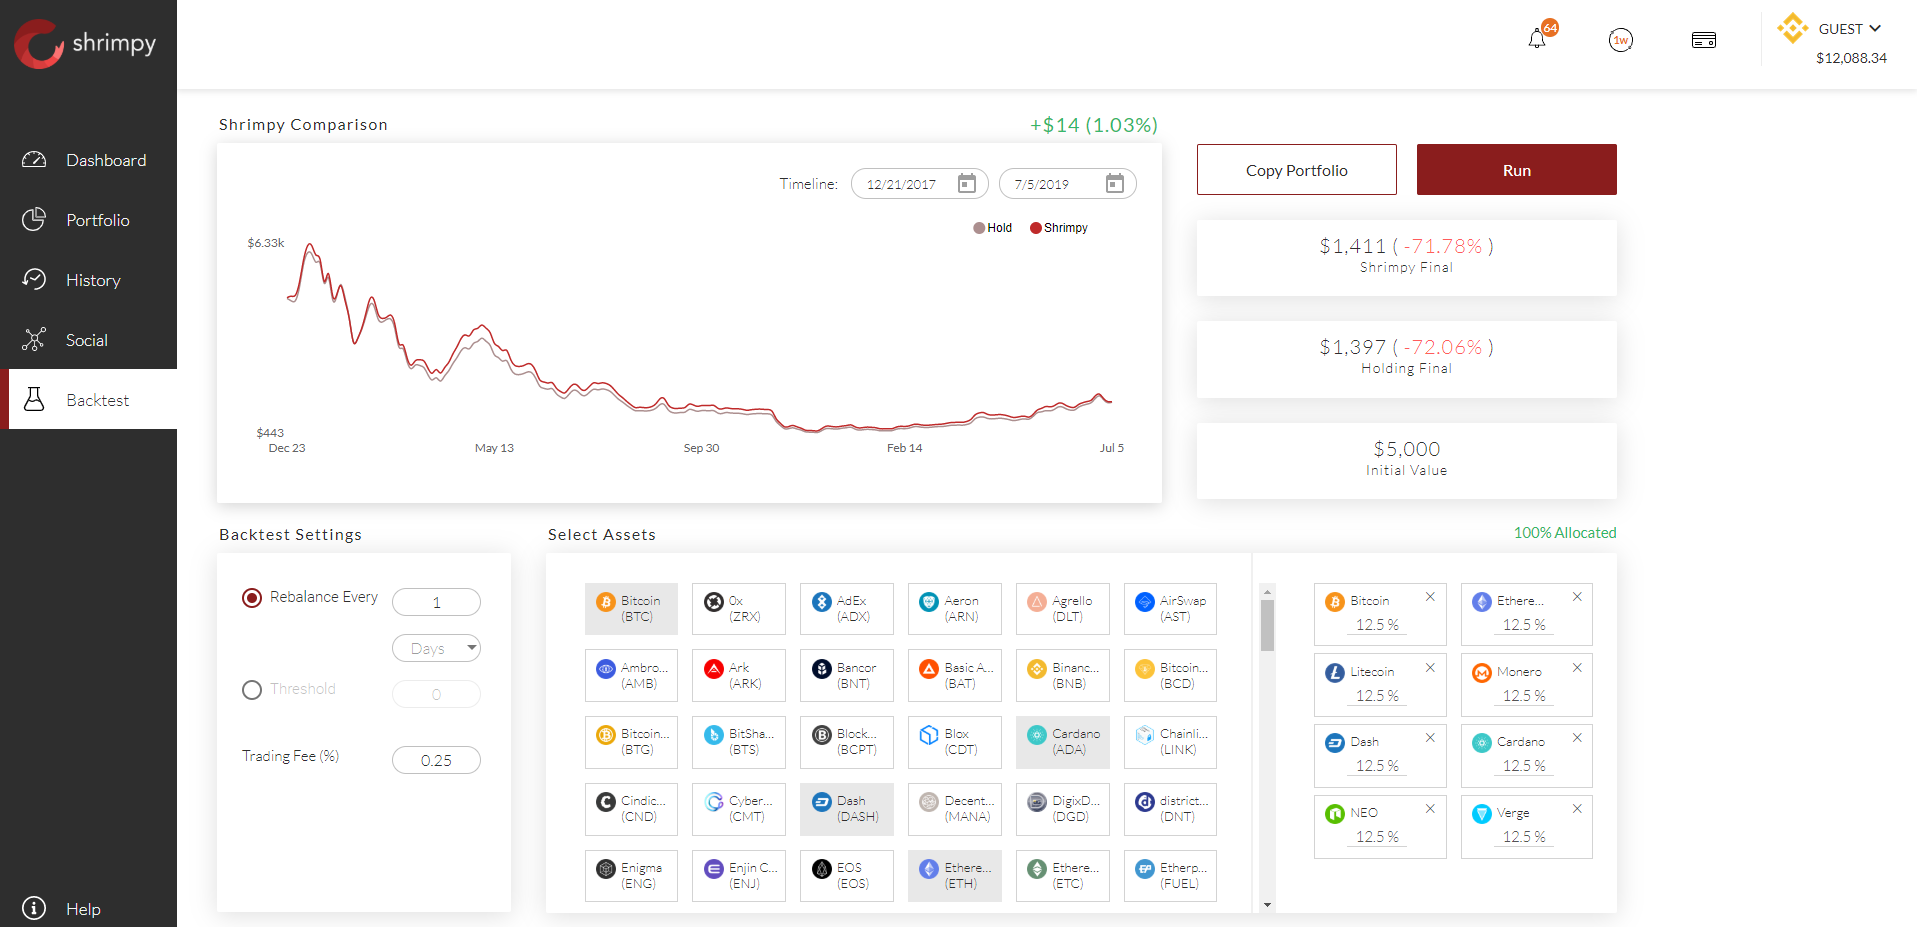The height and width of the screenshot is (927, 1917).
Task: Edit the timeline start date 12/21/2017
Action: 902,184
